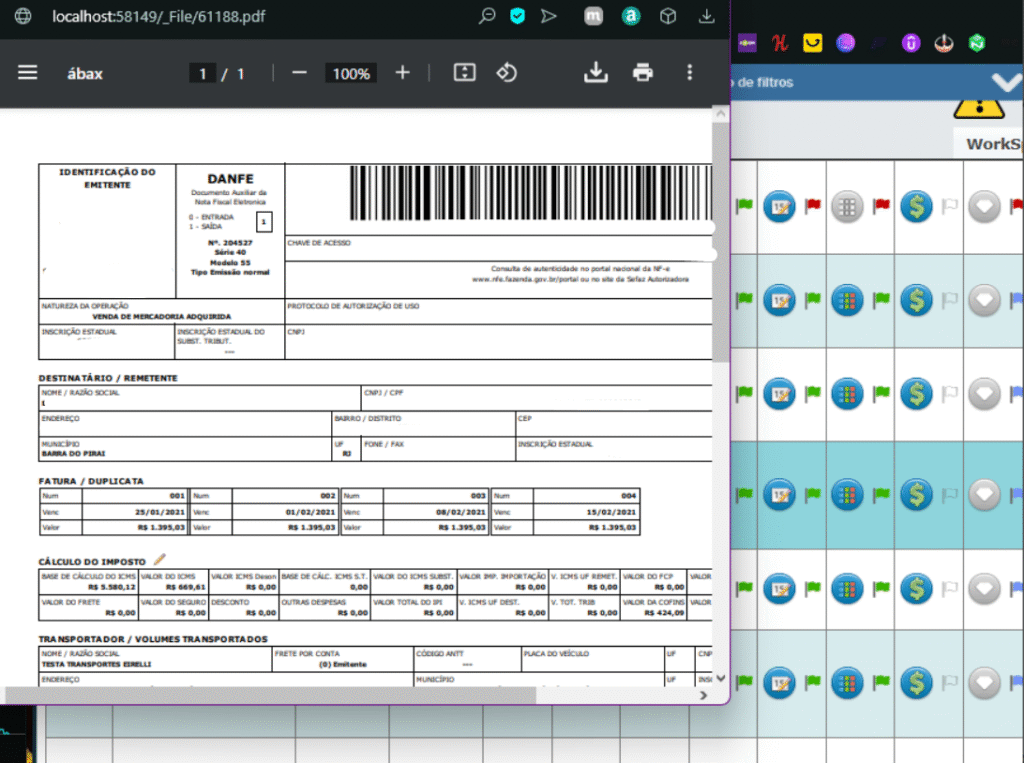Click the grey grid icon in first row
The image size is (1024, 763).
point(847,206)
